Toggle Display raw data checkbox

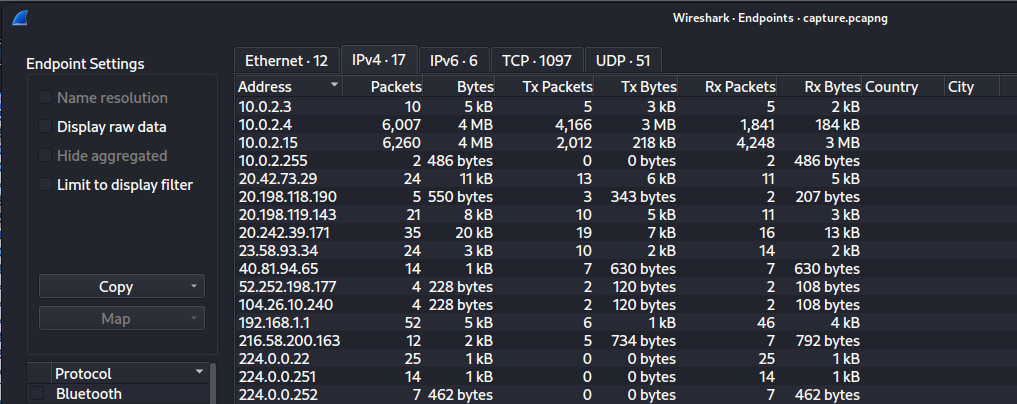click(x=45, y=126)
